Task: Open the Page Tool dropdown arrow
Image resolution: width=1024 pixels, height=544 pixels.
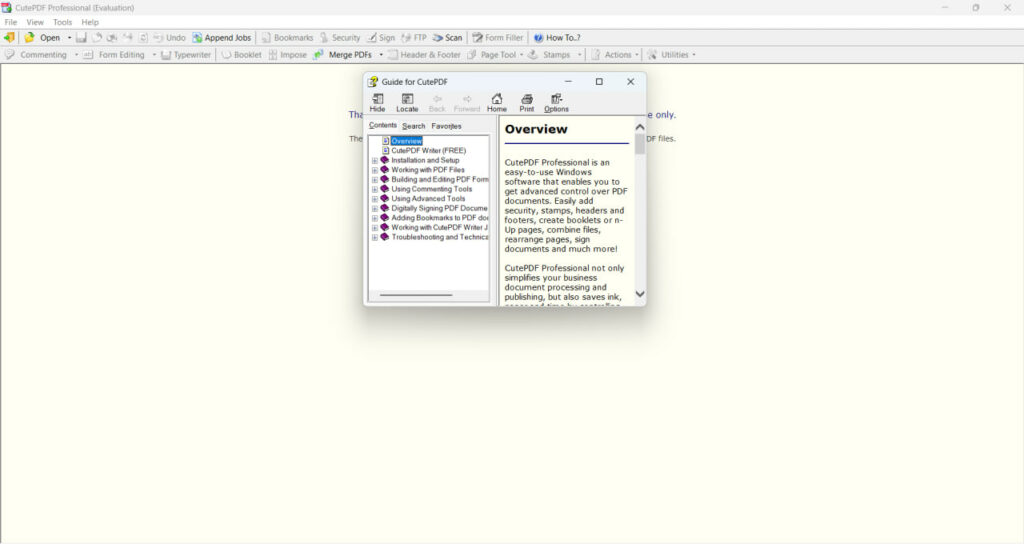Action: [x=521, y=55]
